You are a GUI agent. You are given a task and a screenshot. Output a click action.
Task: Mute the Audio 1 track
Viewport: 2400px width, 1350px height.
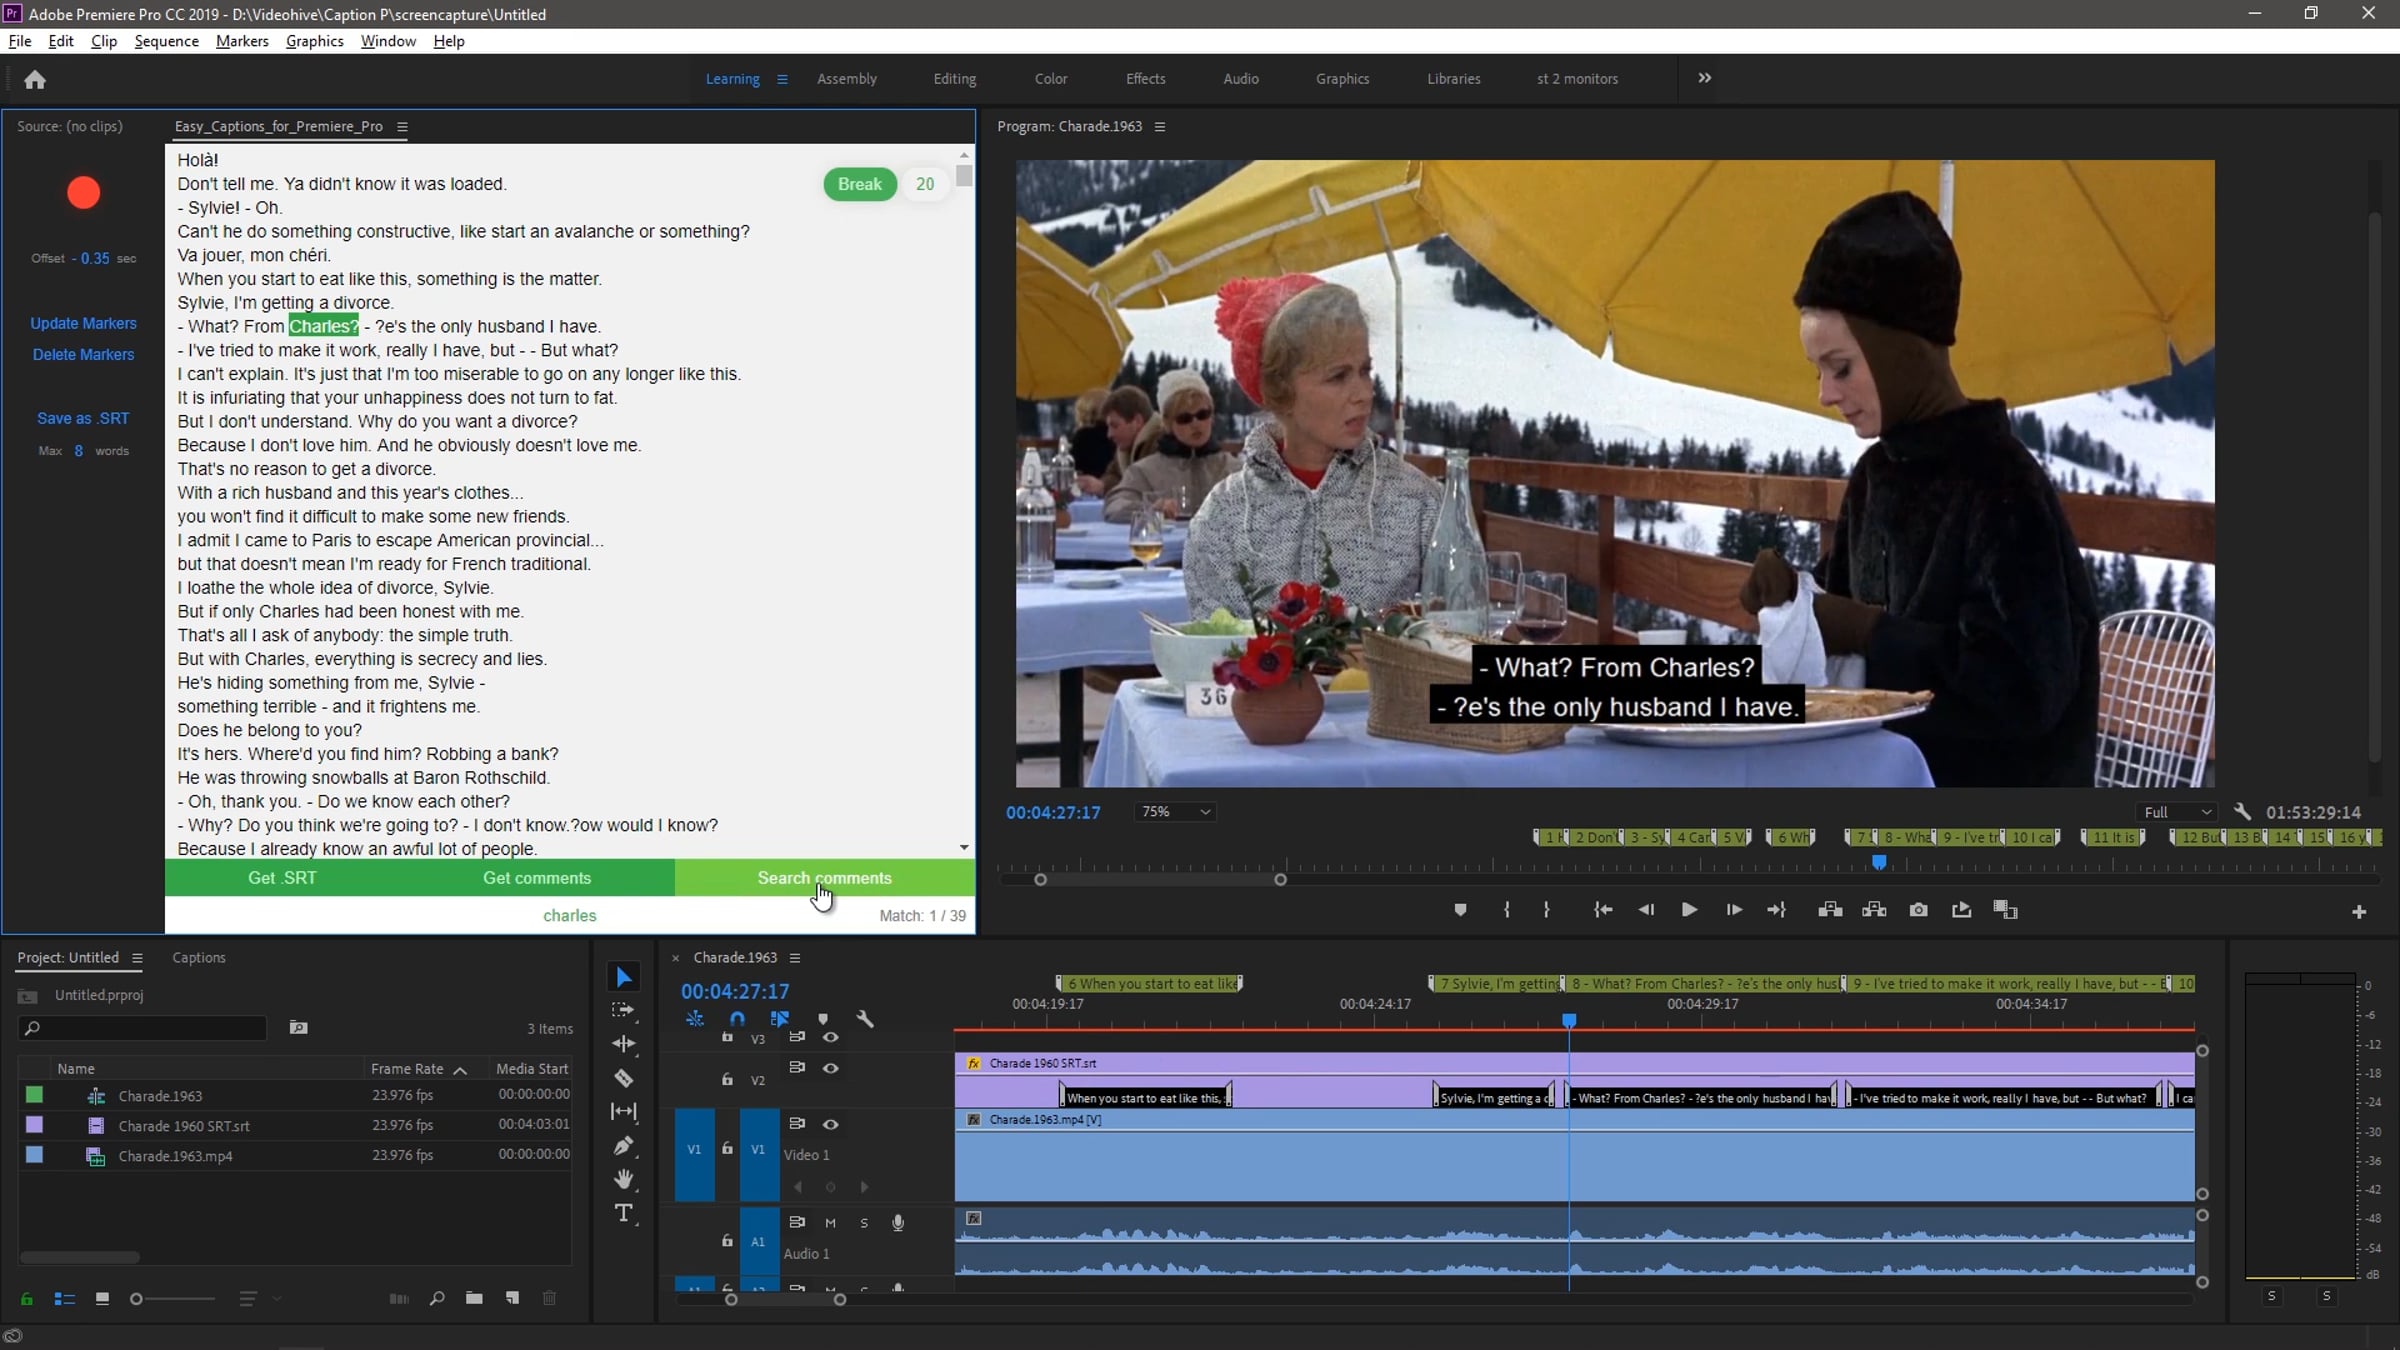click(830, 1223)
